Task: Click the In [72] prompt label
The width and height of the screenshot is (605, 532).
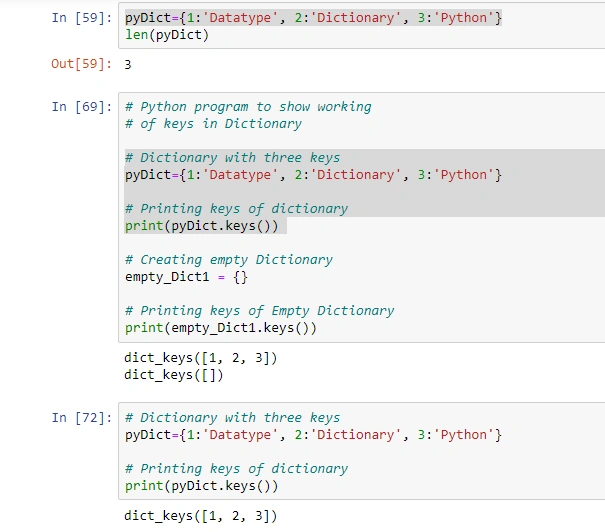Action: [82, 418]
